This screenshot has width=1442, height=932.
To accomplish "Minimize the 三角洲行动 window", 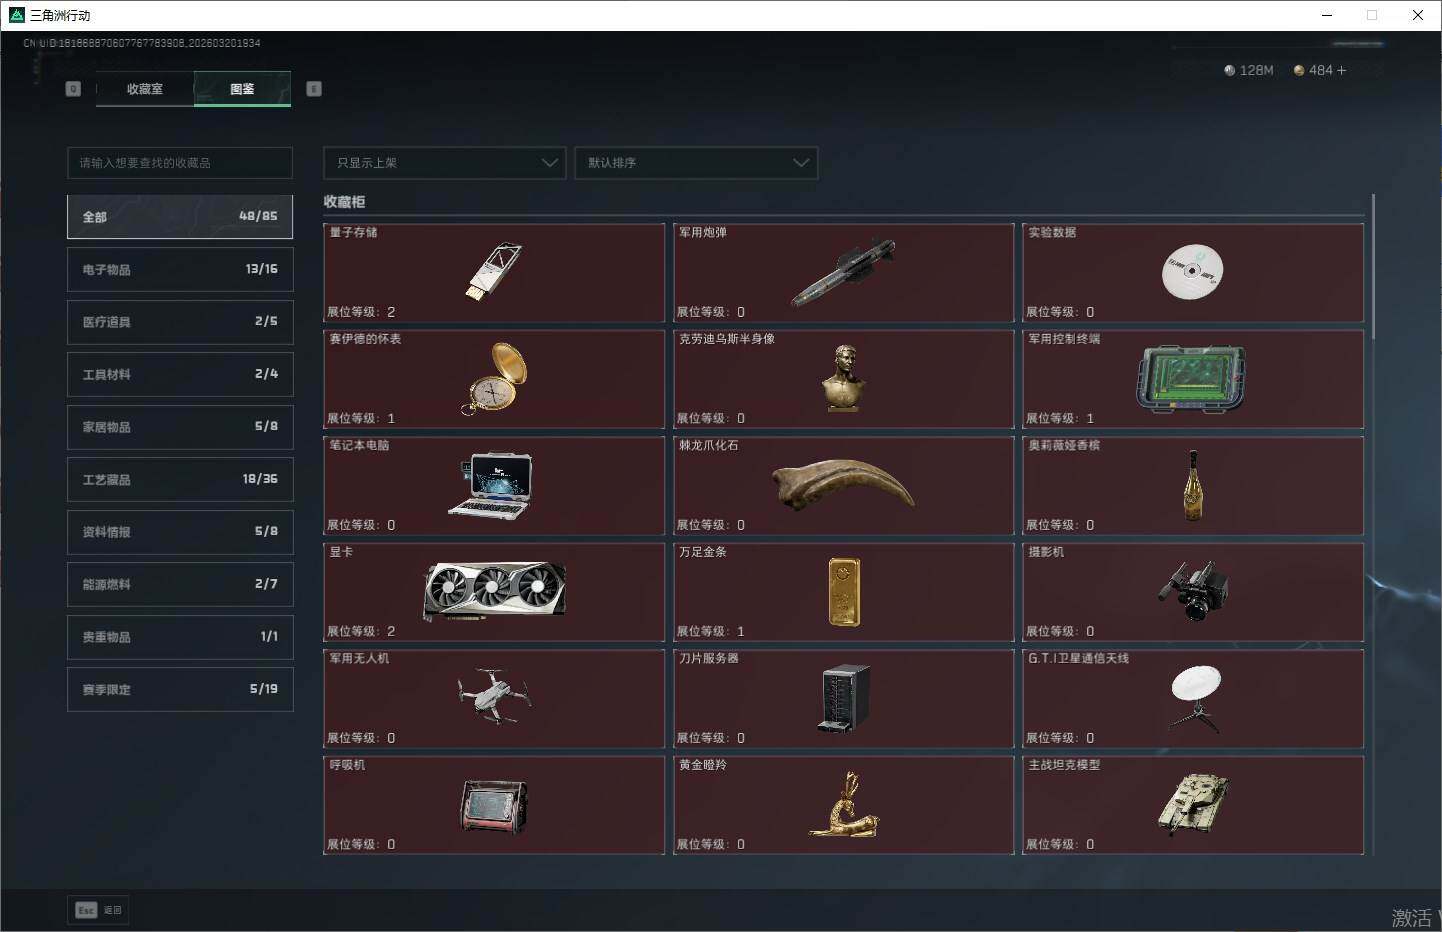I will 1327,15.
